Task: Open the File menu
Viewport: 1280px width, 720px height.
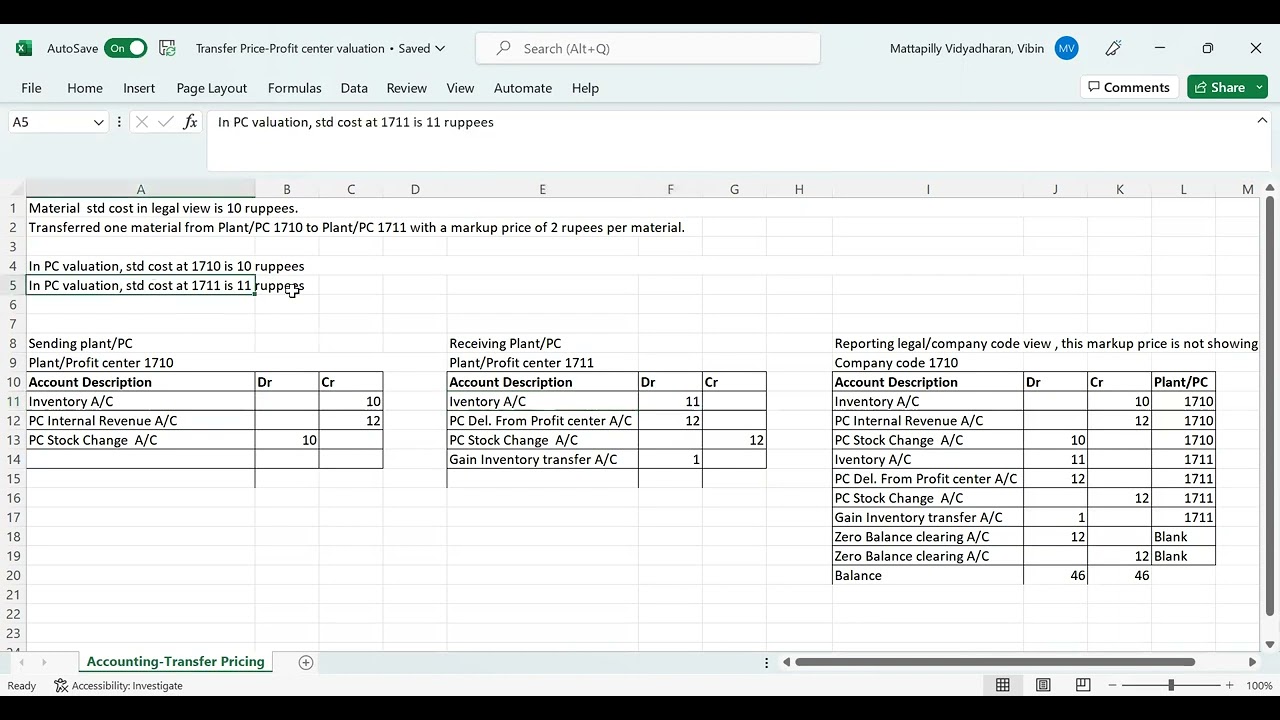Action: [31, 88]
